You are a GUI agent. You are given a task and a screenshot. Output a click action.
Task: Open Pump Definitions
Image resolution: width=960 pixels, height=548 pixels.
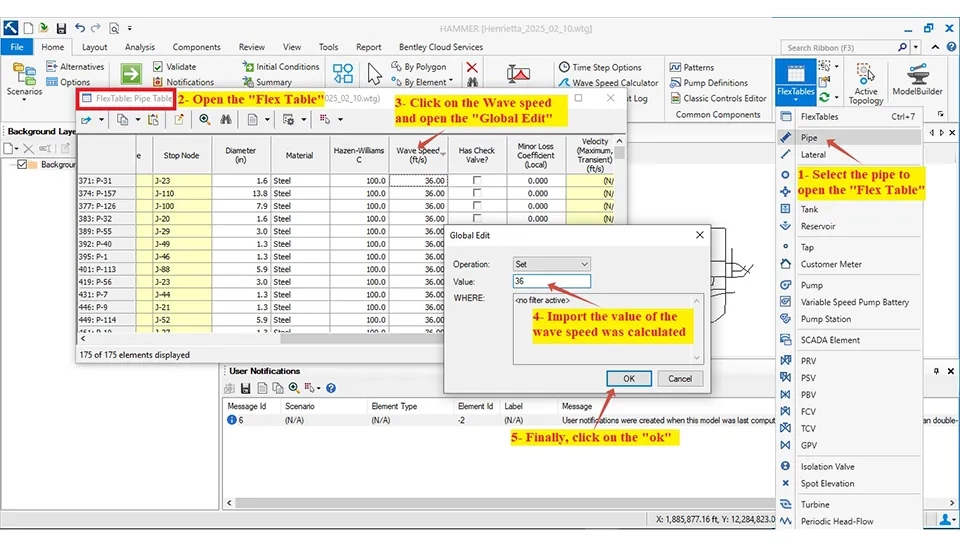click(714, 83)
